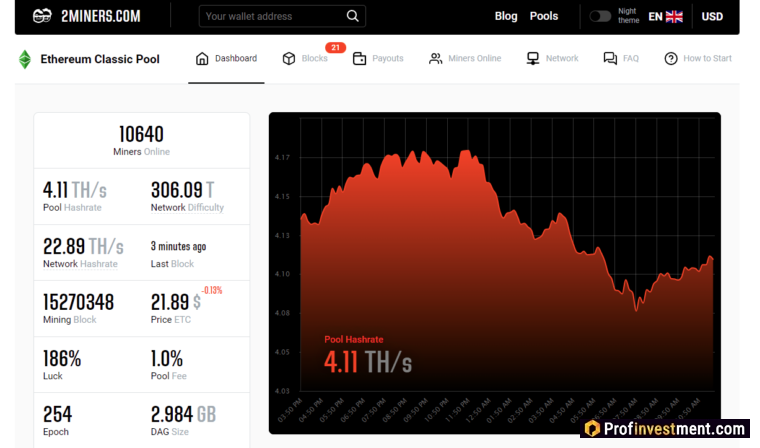The image size is (760, 448).
Task: Click the Dashboard home icon
Action: tap(202, 59)
